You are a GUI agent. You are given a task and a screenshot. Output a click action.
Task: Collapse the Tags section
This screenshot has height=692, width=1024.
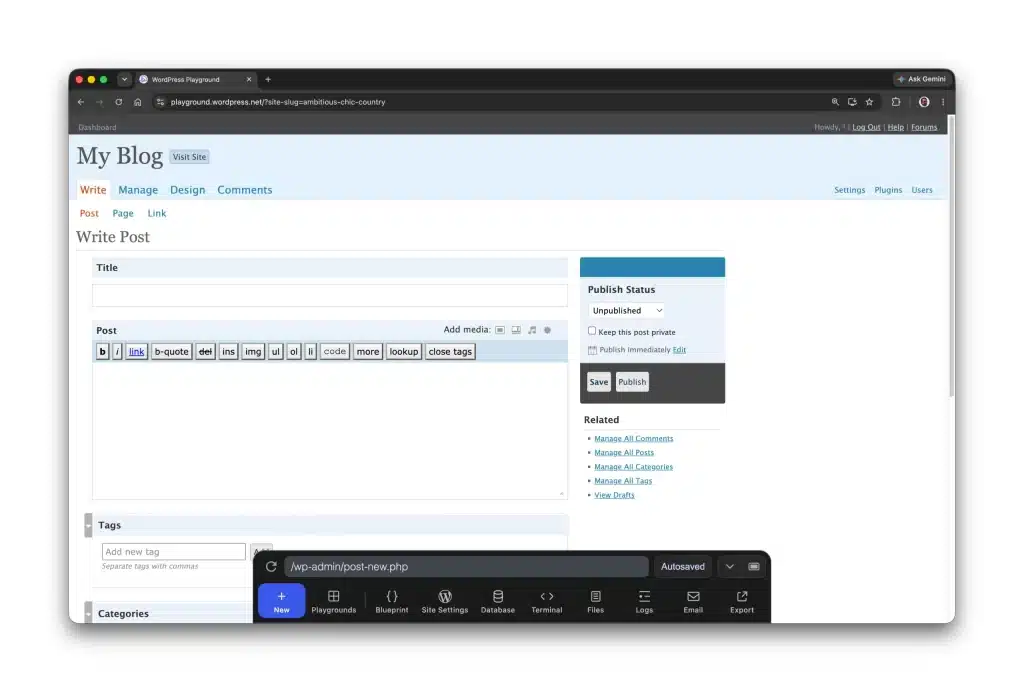pos(88,526)
